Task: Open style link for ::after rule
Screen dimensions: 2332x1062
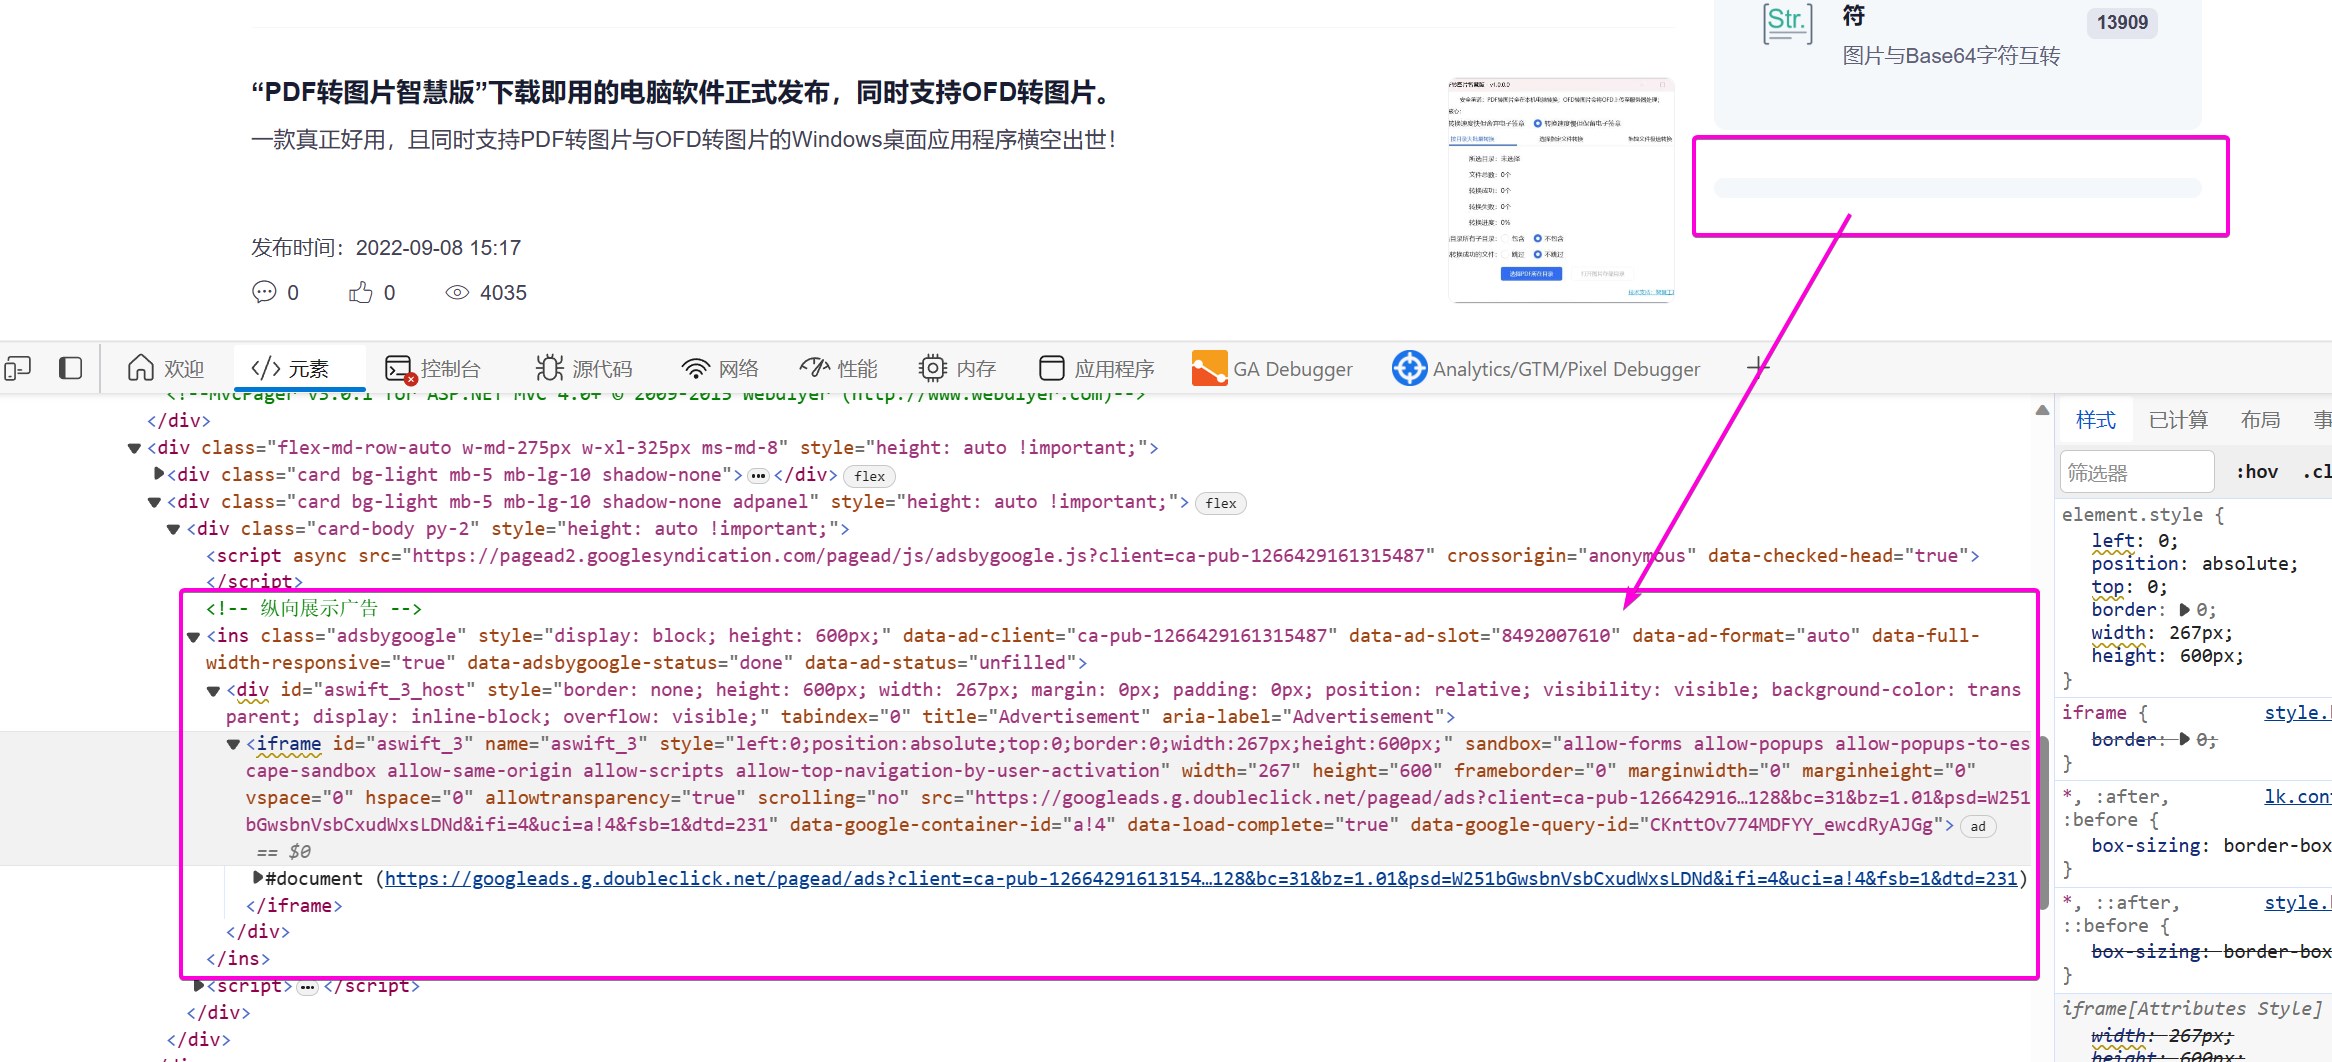Action: [x=2297, y=902]
